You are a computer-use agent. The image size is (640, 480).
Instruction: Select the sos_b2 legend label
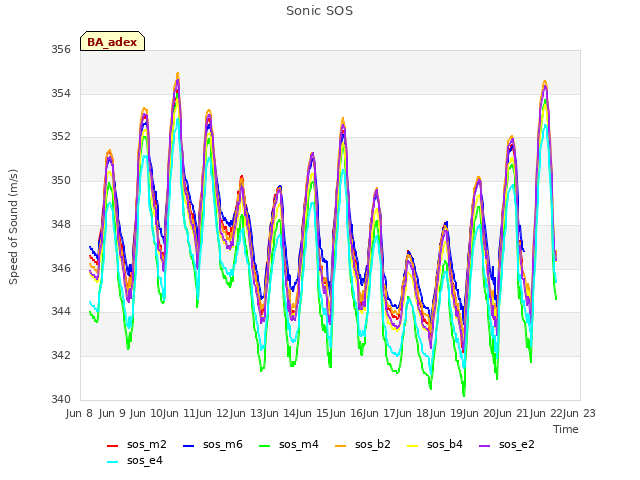click(x=373, y=444)
